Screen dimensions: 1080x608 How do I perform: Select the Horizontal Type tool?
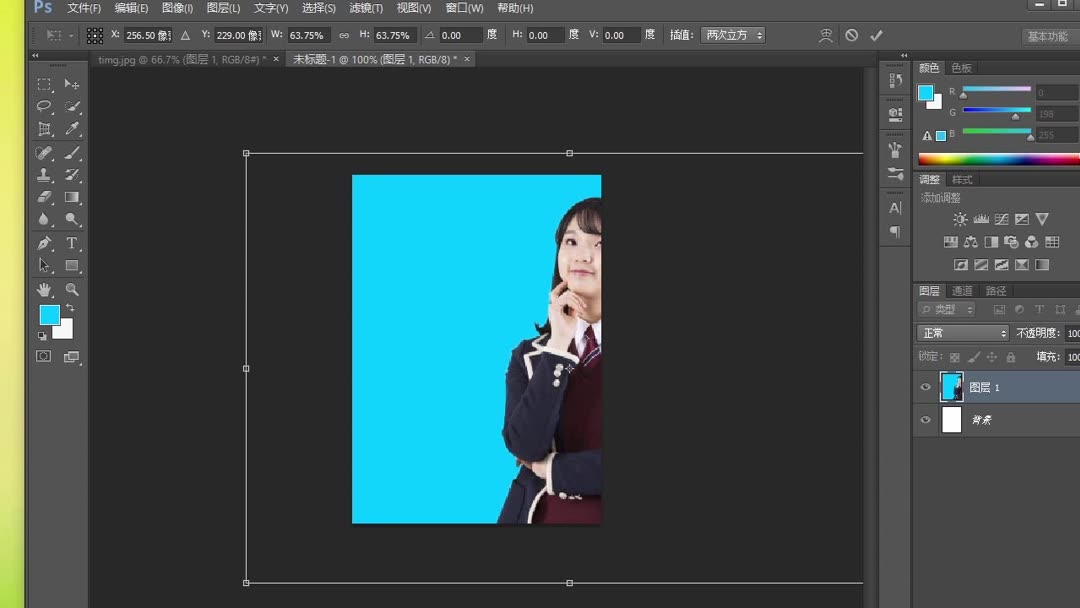pos(72,242)
